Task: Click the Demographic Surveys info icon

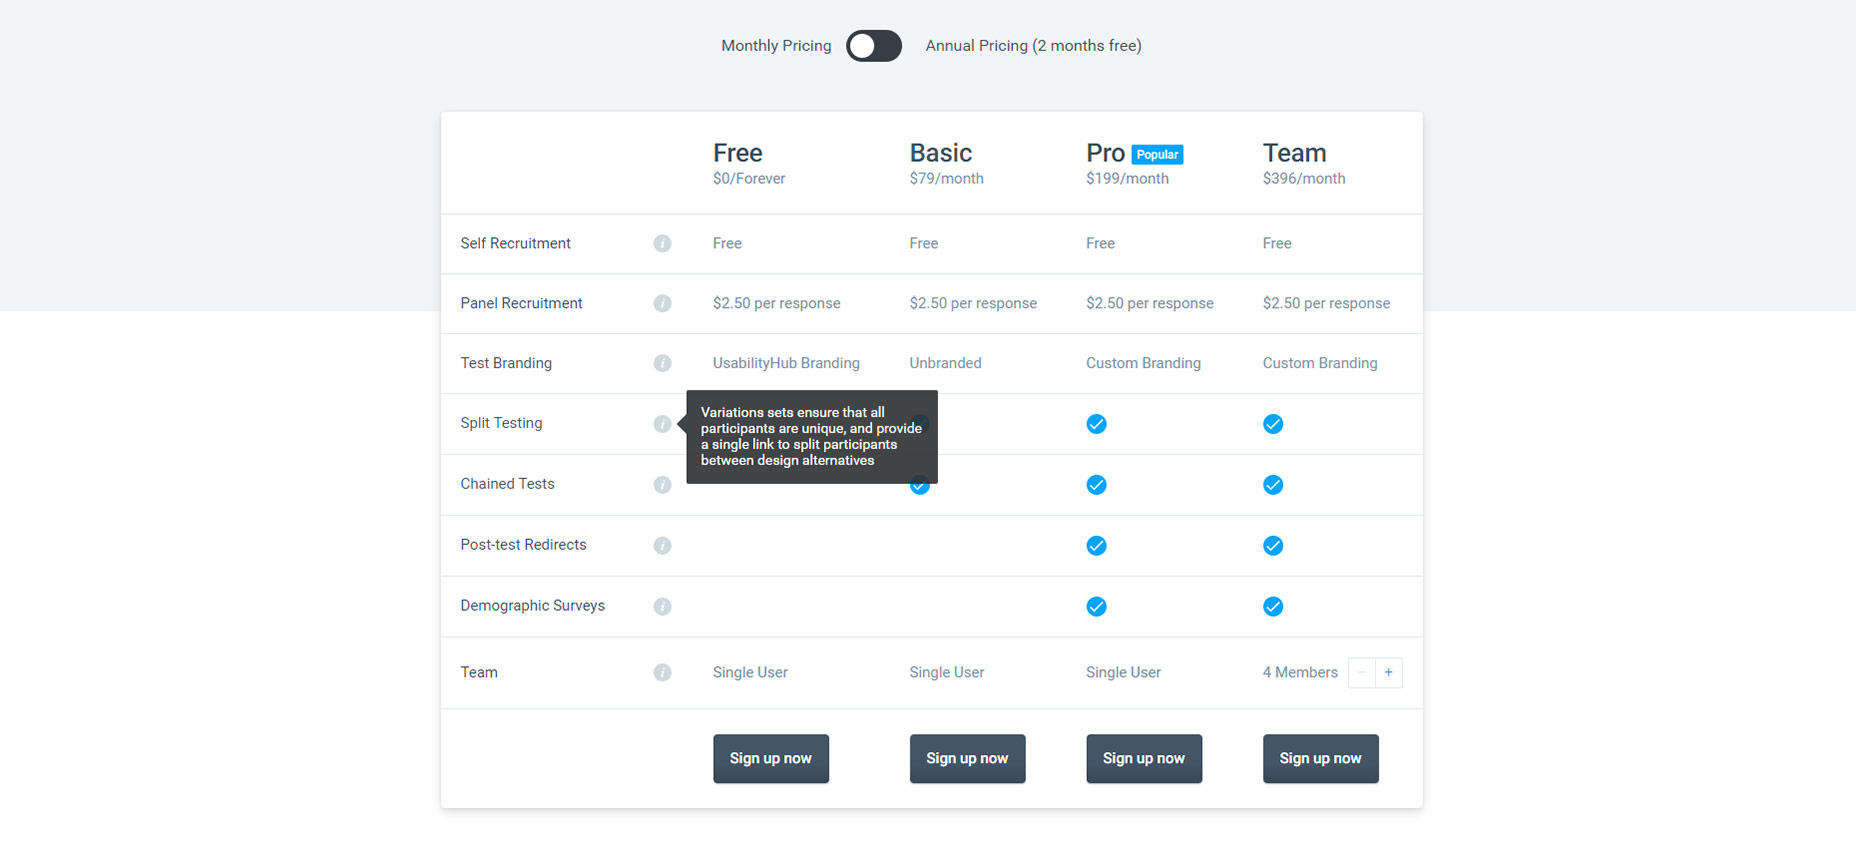Action: tap(662, 607)
